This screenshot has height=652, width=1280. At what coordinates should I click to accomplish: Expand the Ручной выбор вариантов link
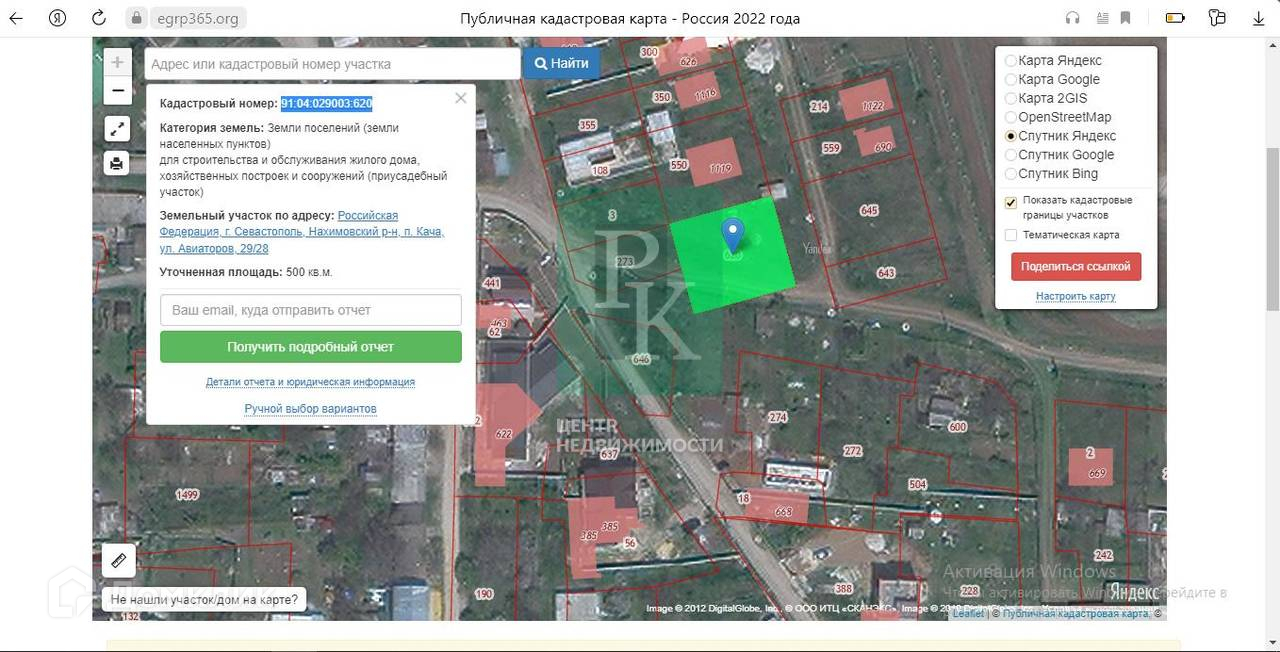click(x=310, y=409)
